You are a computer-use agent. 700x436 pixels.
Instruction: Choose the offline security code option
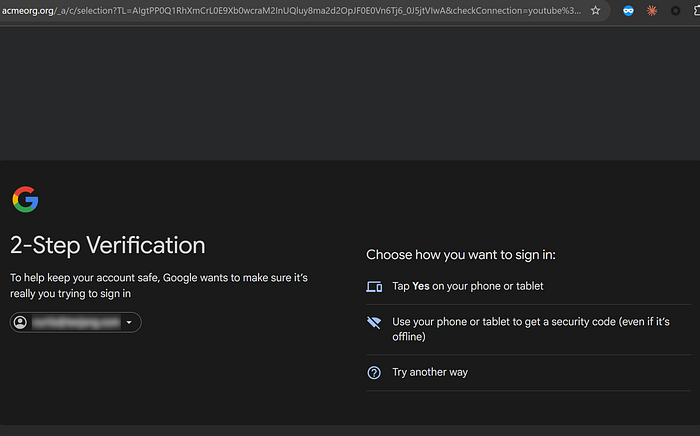coord(529,329)
